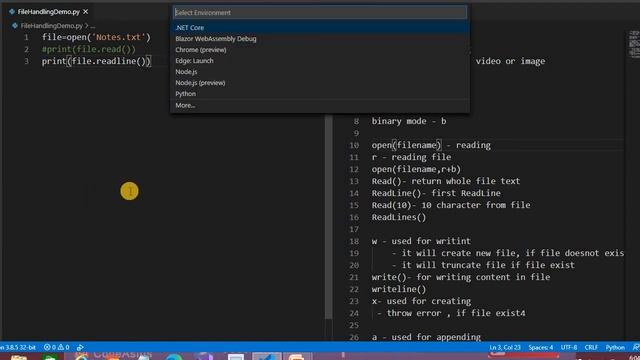
Task: Open Visual Studio Code from the taskbar
Action: [x=267, y=356]
